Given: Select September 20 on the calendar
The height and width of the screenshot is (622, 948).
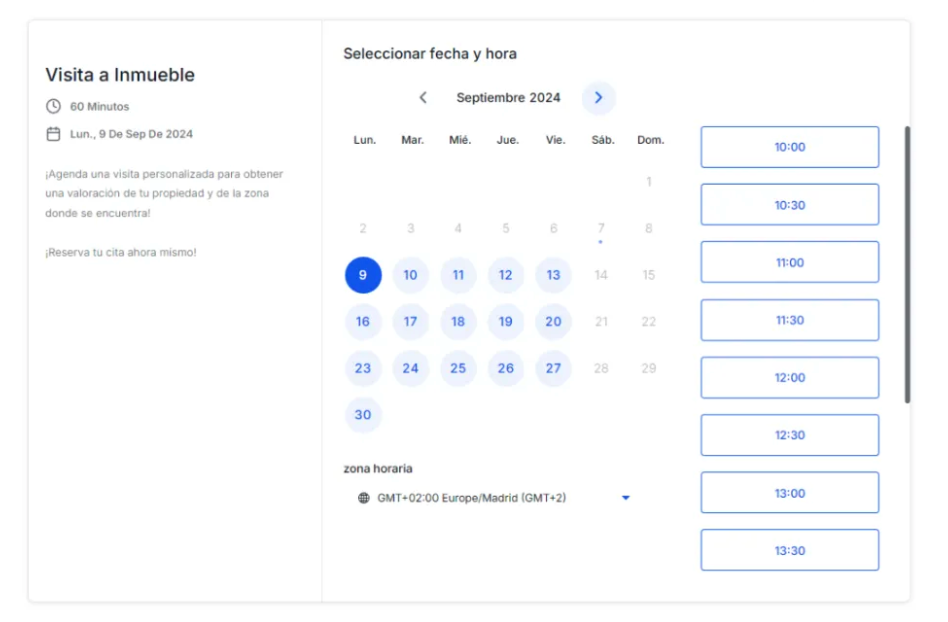Looking at the screenshot, I should point(553,322).
